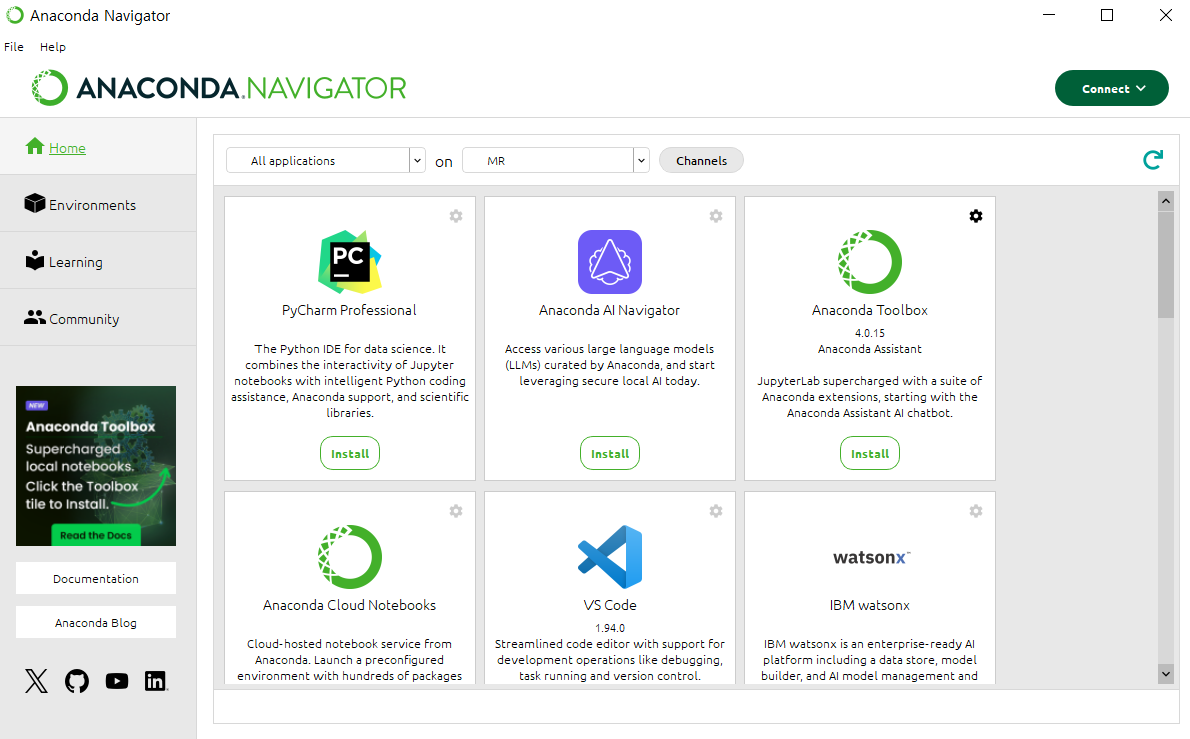Click the Anaconda Assistant subtitle text
Screen dimensions: 1190x739
[x=870, y=349]
